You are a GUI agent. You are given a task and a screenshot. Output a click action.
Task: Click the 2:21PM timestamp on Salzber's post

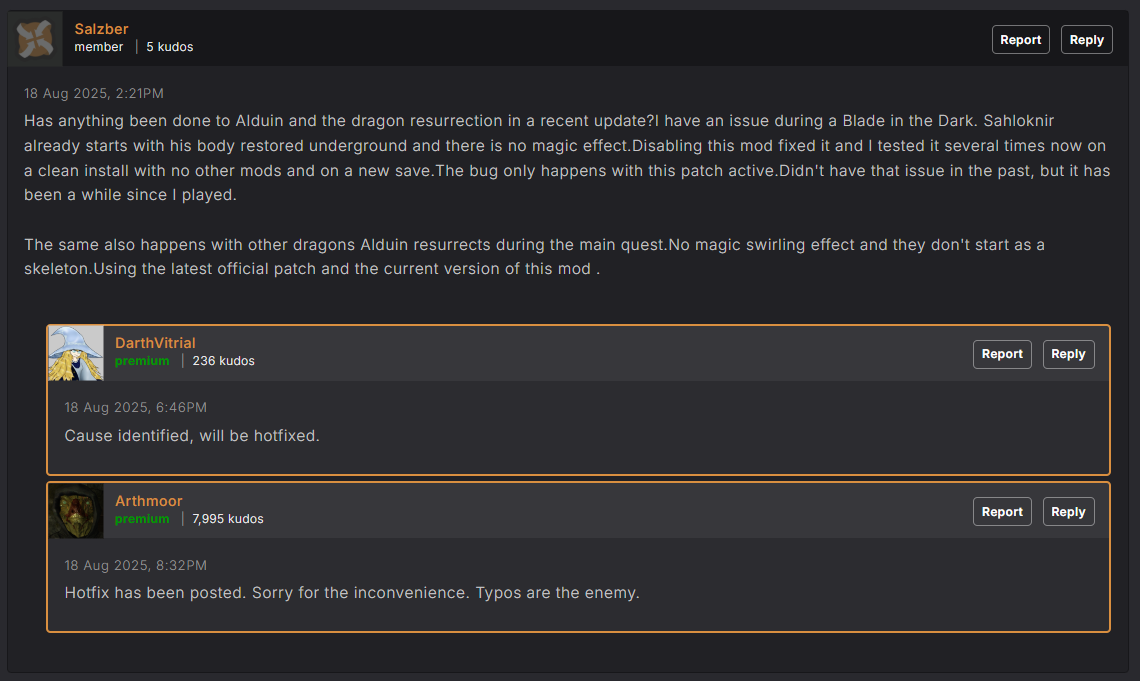pos(94,94)
